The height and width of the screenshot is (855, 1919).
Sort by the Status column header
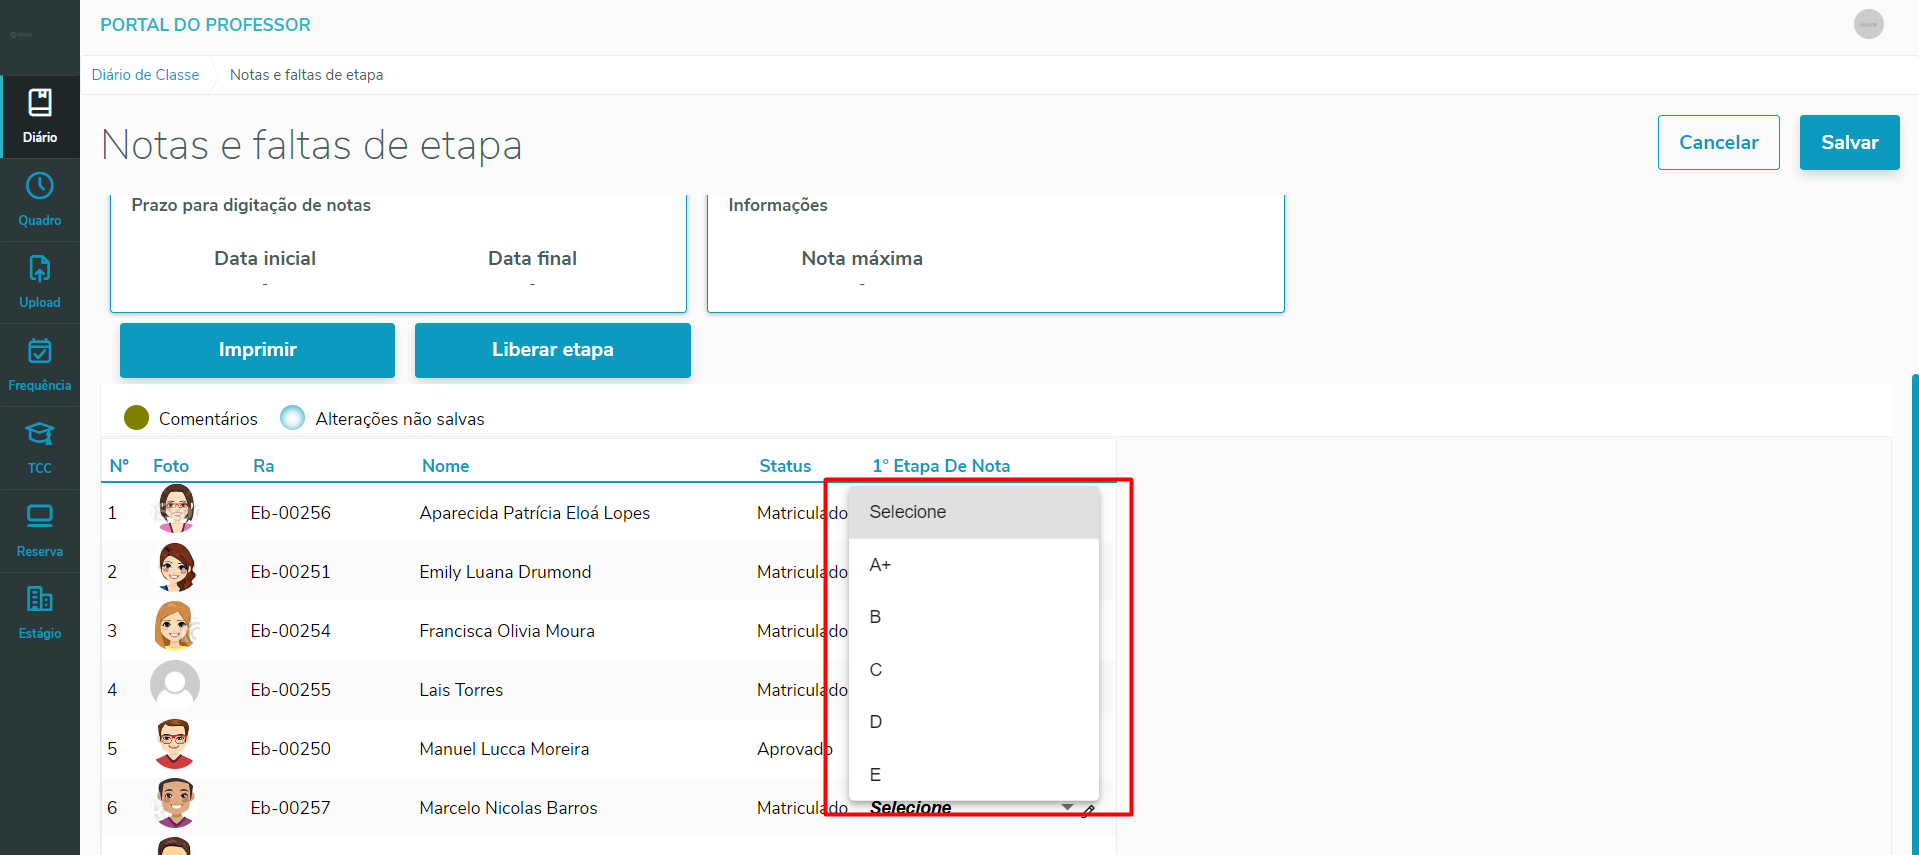tap(785, 466)
